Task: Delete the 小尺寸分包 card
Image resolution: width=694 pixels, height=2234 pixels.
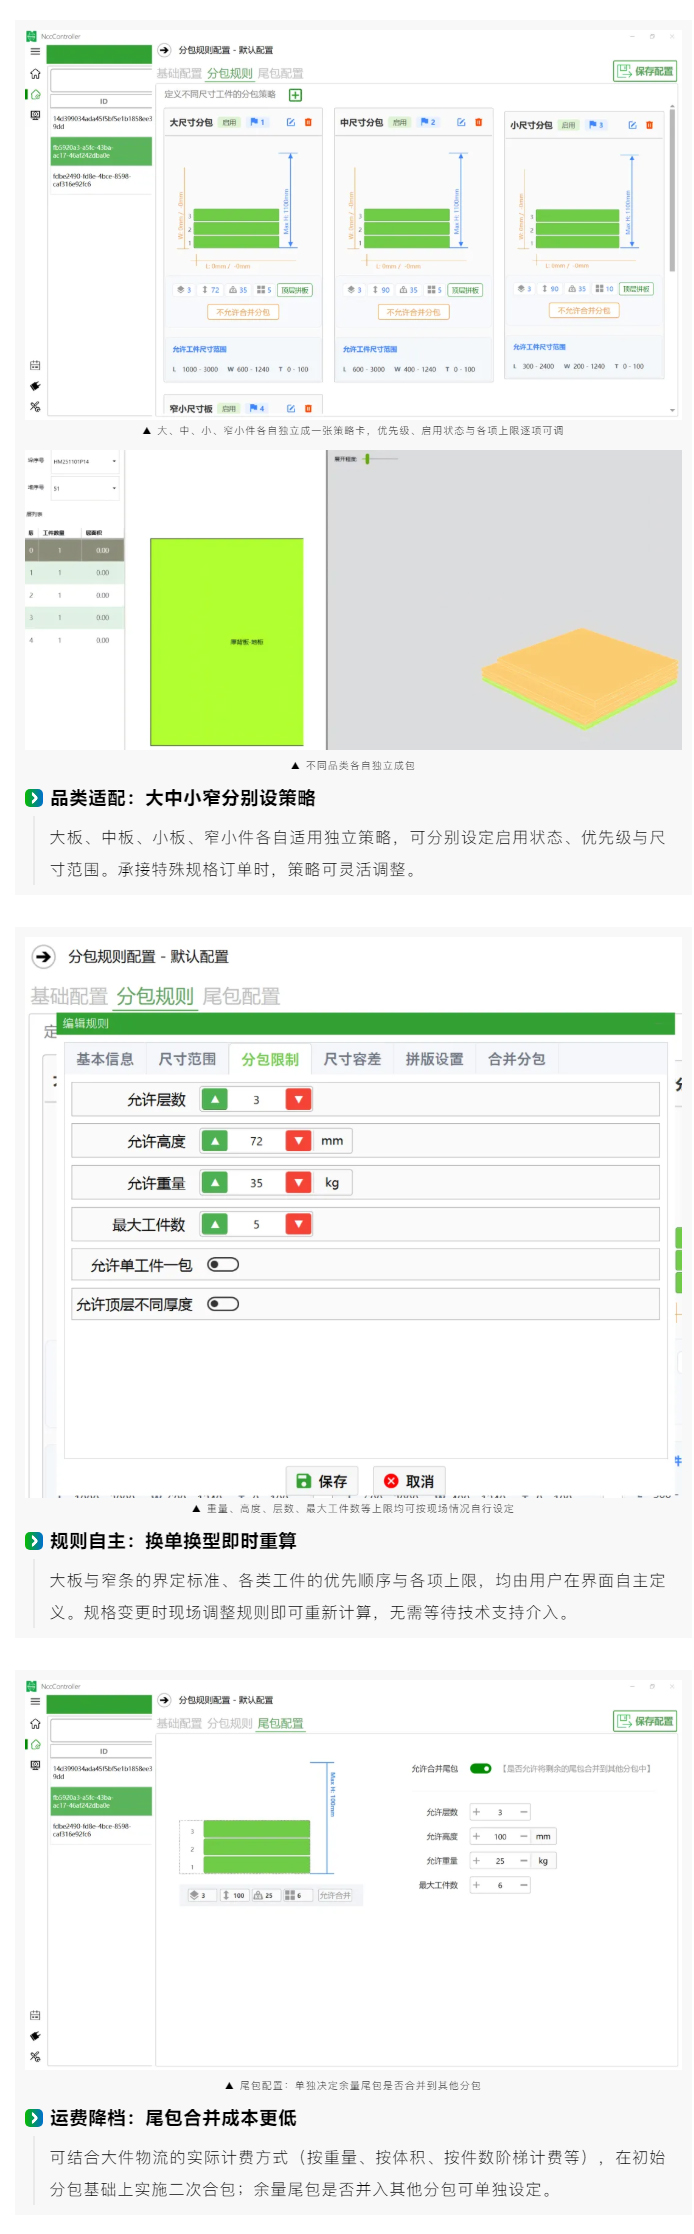Action: pos(649,125)
